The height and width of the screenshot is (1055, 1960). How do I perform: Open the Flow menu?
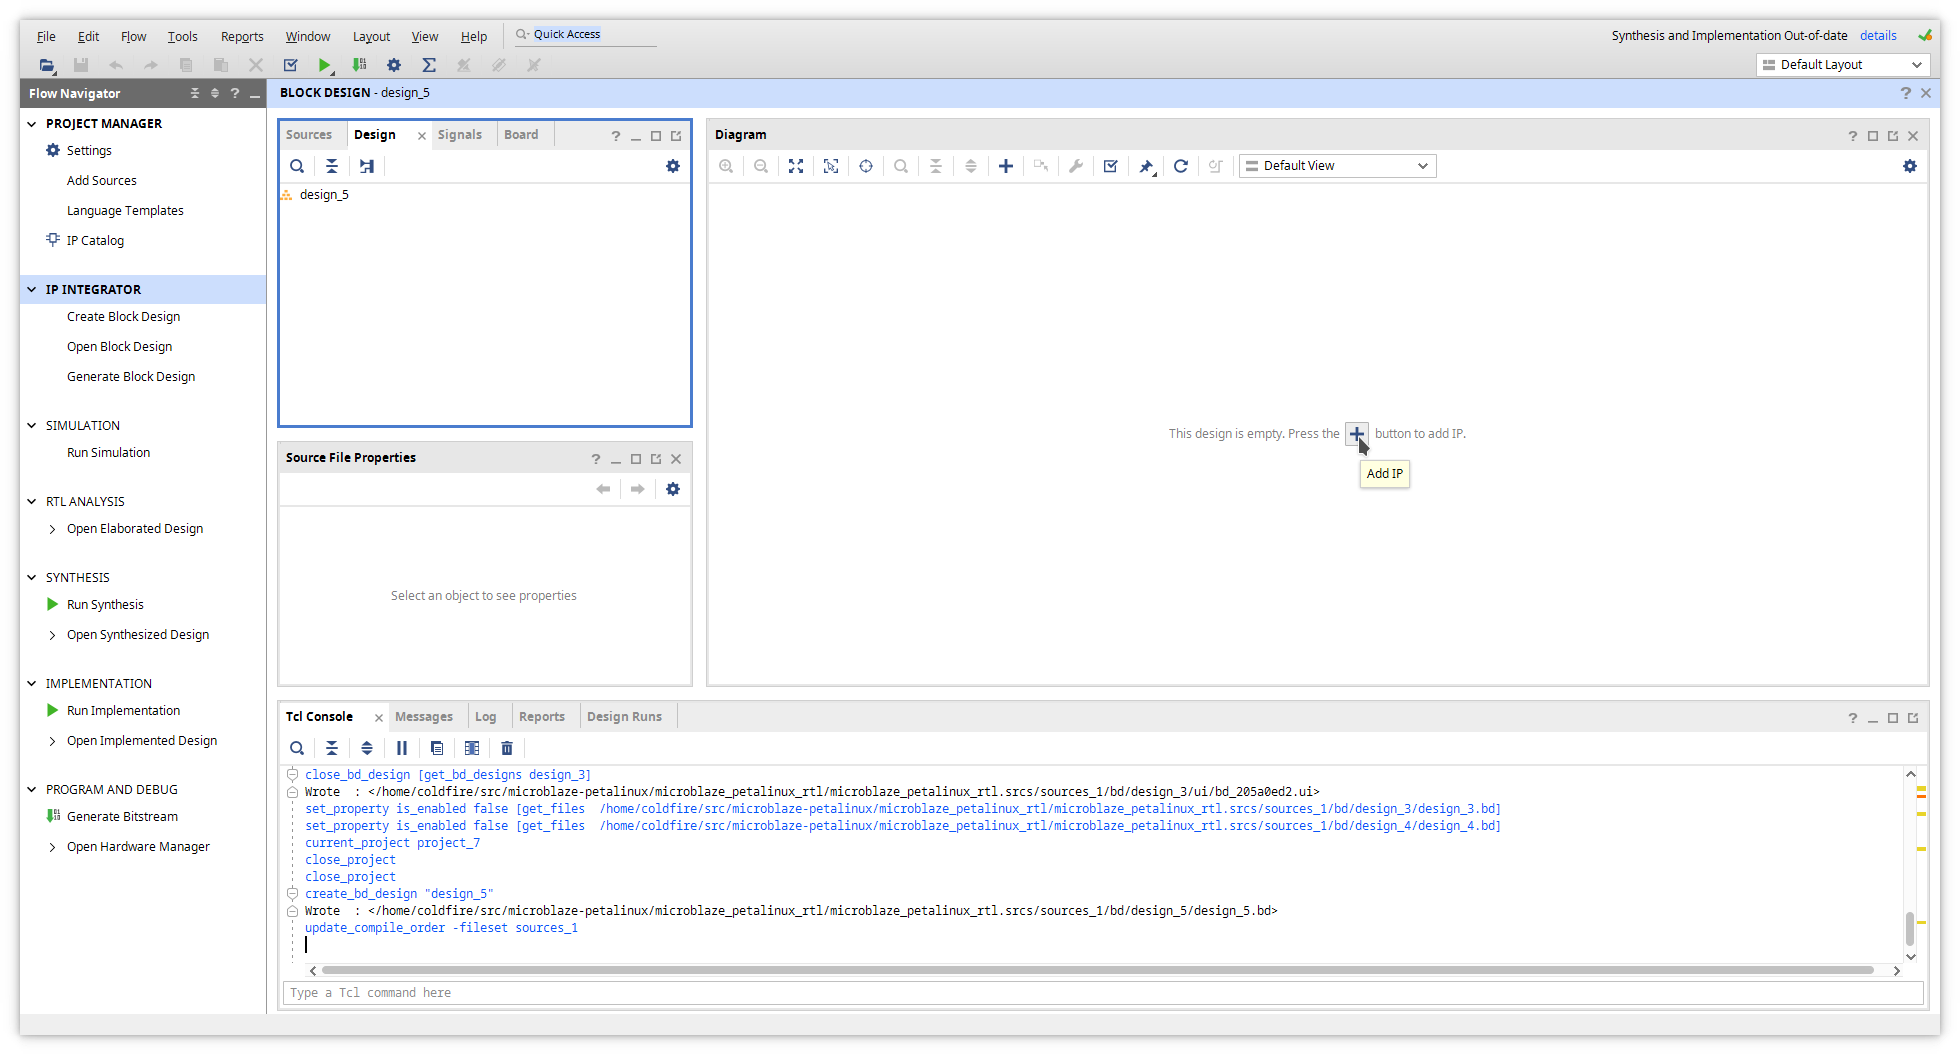[x=133, y=37]
